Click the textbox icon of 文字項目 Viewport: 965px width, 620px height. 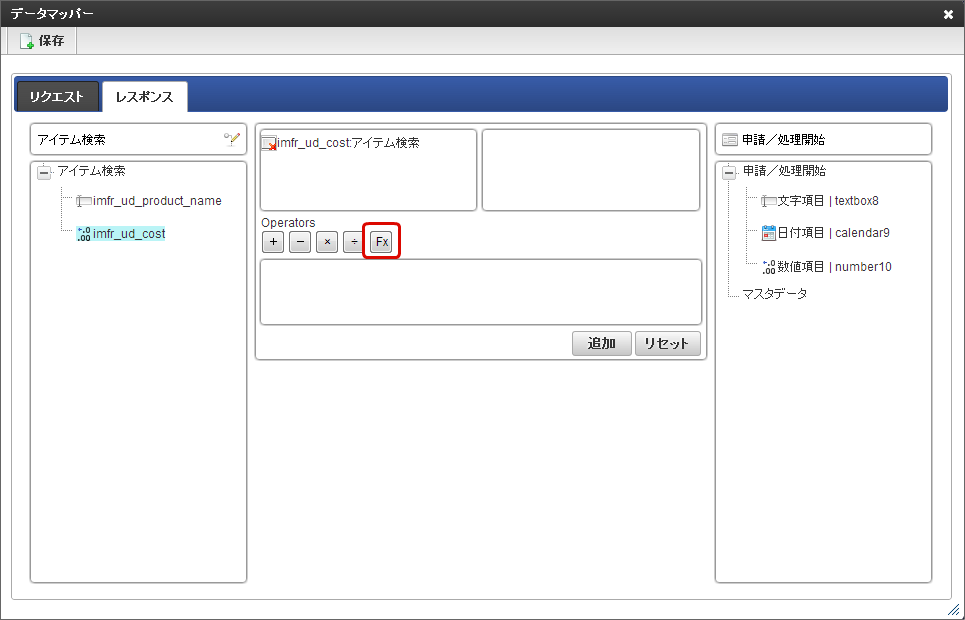[769, 201]
